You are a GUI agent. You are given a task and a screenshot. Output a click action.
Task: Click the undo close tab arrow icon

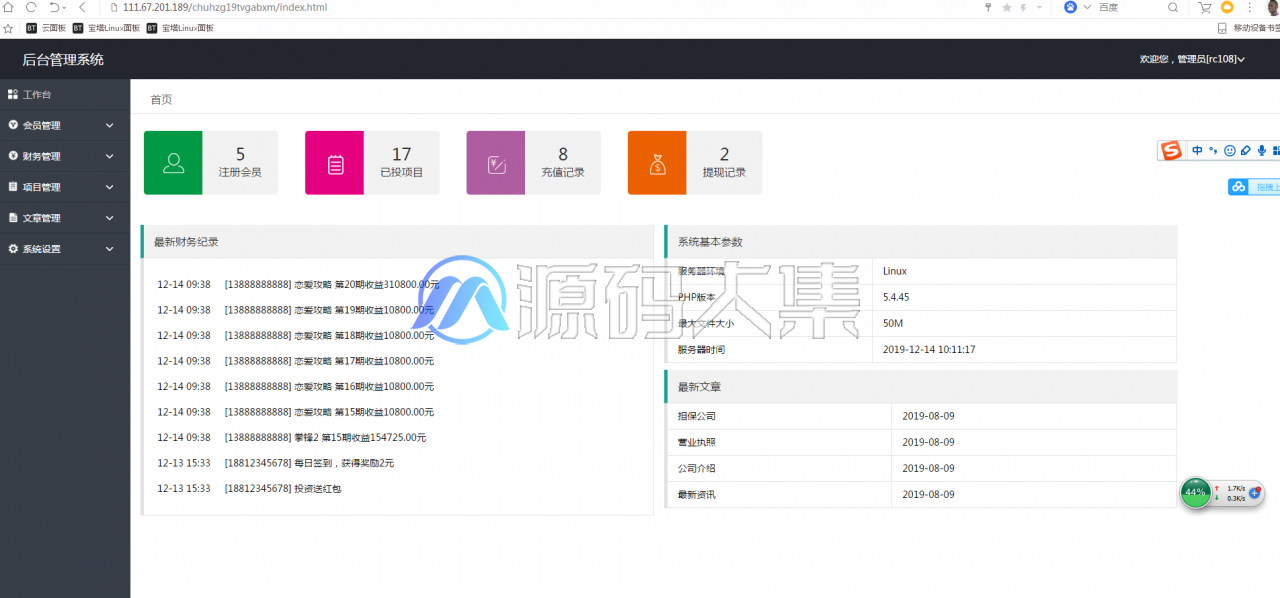[x=57, y=7]
